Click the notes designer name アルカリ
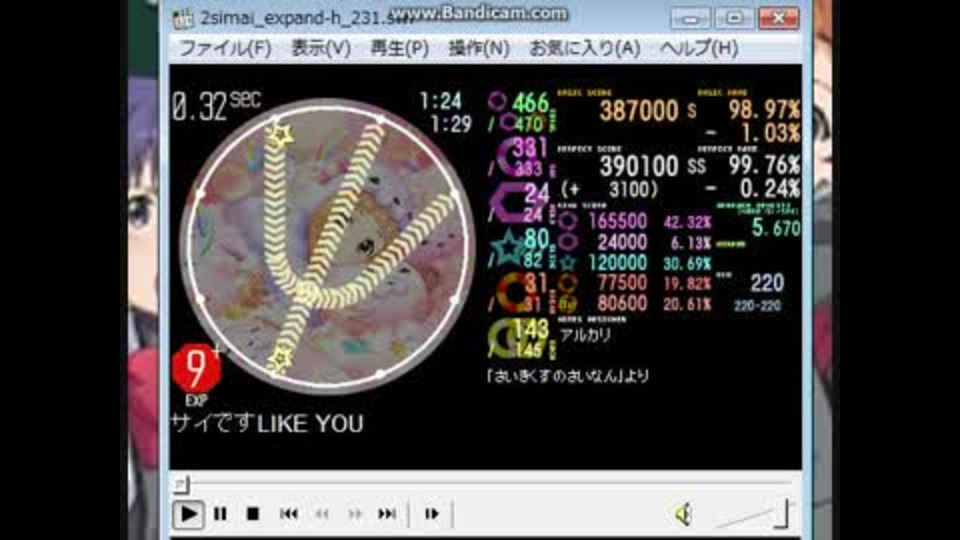The height and width of the screenshot is (540, 960). [x=585, y=335]
